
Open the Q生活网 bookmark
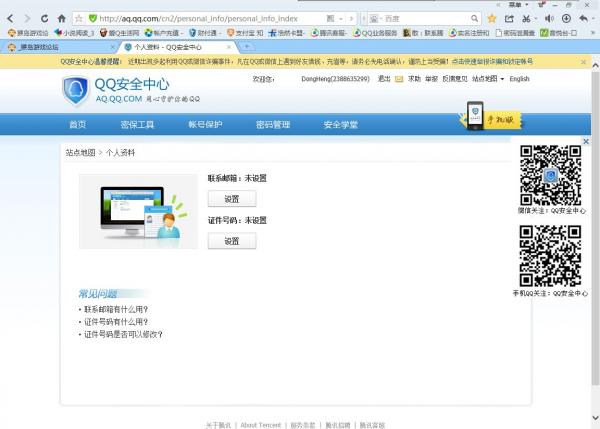[x=119, y=33]
